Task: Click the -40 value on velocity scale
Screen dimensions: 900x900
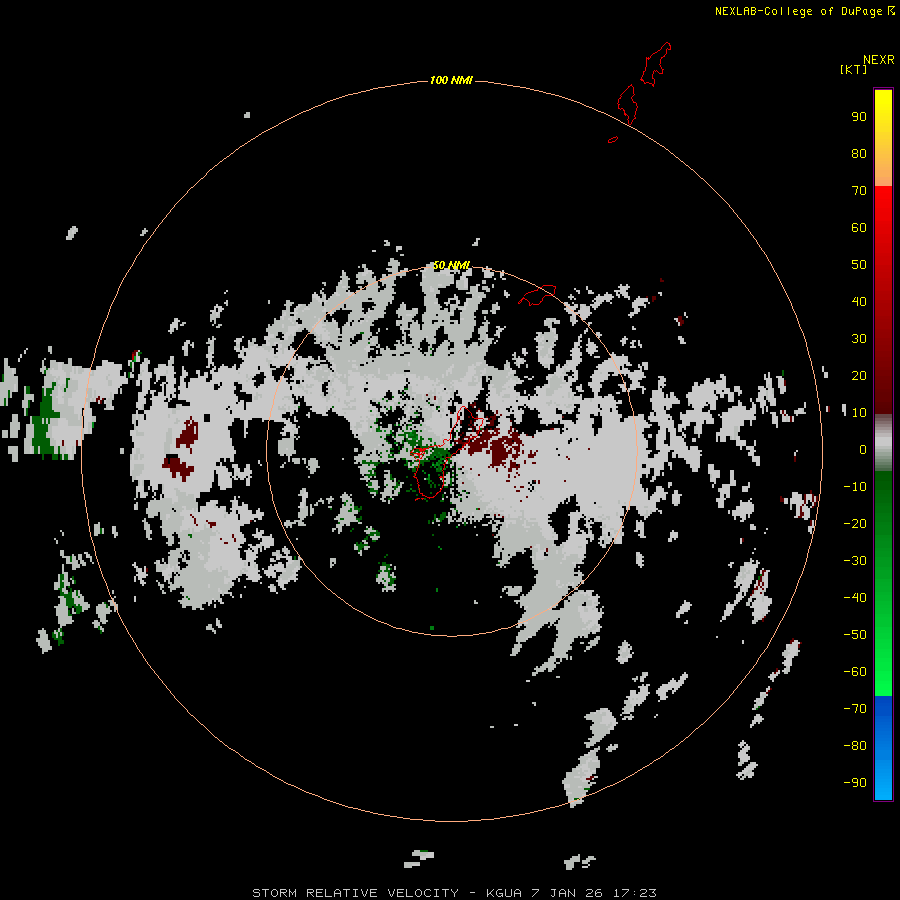Action: [855, 598]
